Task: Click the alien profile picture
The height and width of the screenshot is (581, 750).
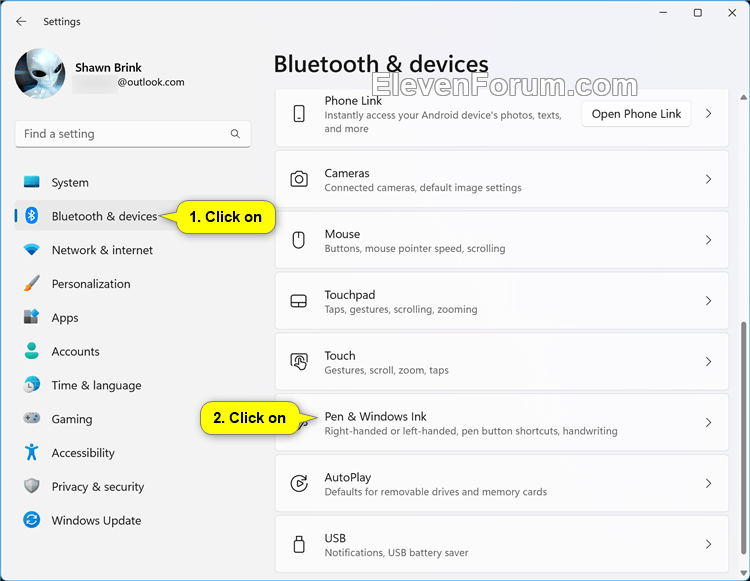Action: point(40,73)
